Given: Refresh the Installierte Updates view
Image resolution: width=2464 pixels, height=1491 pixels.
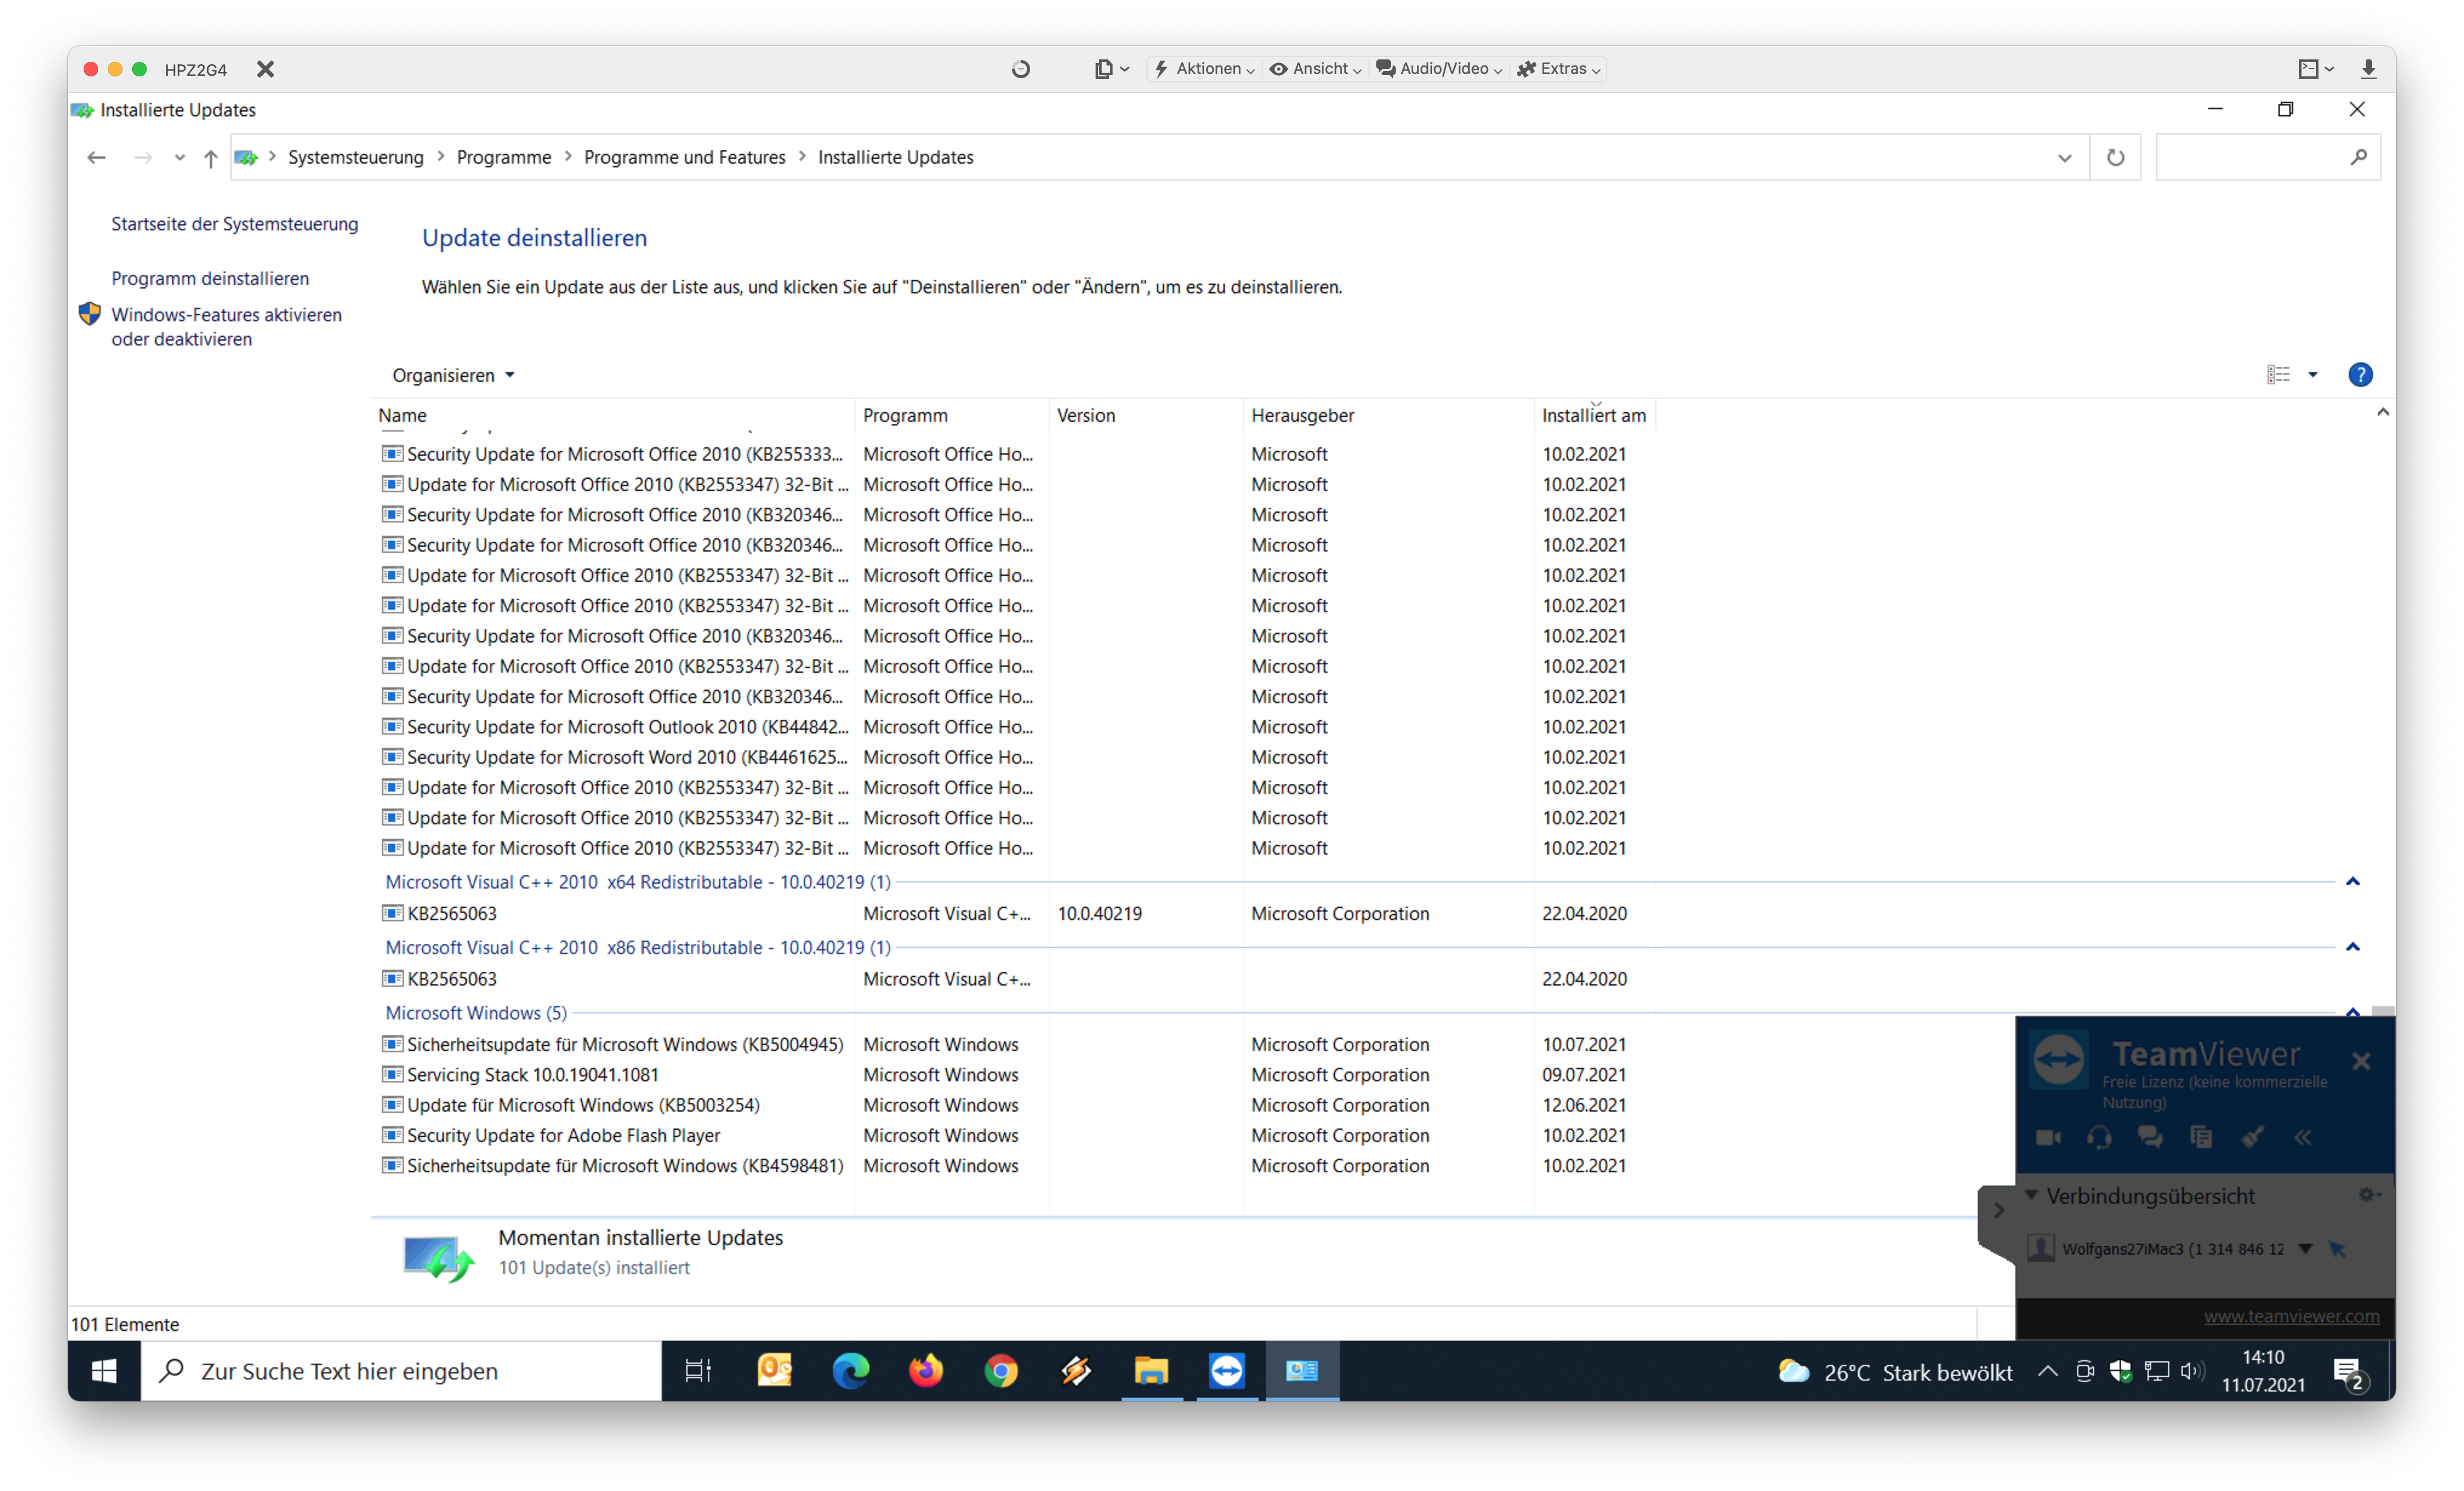Looking at the screenshot, I should coord(2115,157).
